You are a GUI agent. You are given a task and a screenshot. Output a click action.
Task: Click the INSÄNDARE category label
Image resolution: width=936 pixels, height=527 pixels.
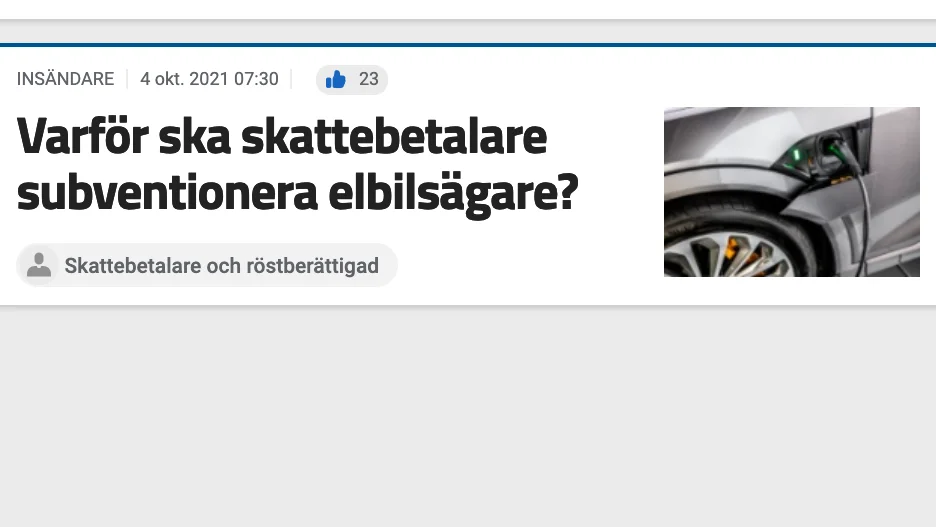point(65,79)
